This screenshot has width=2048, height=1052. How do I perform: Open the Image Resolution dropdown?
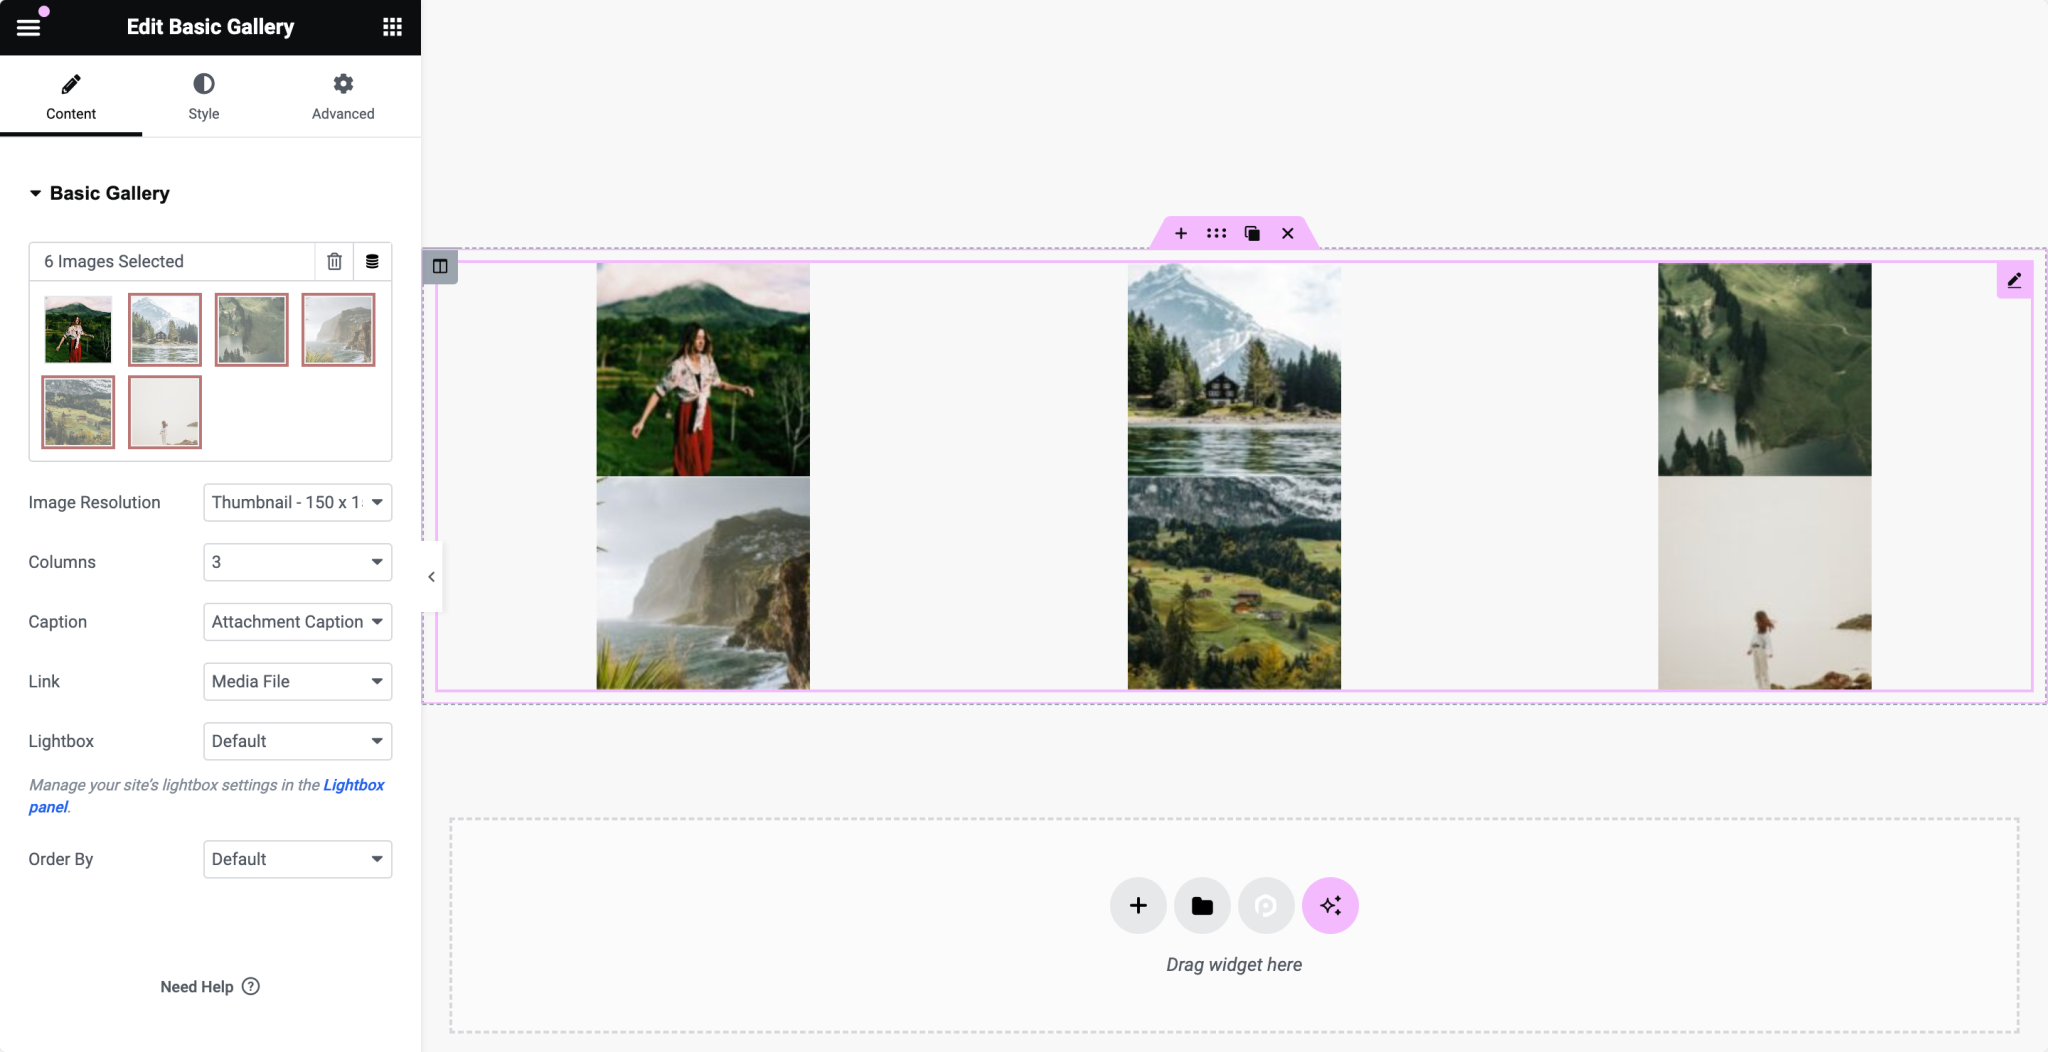click(296, 502)
